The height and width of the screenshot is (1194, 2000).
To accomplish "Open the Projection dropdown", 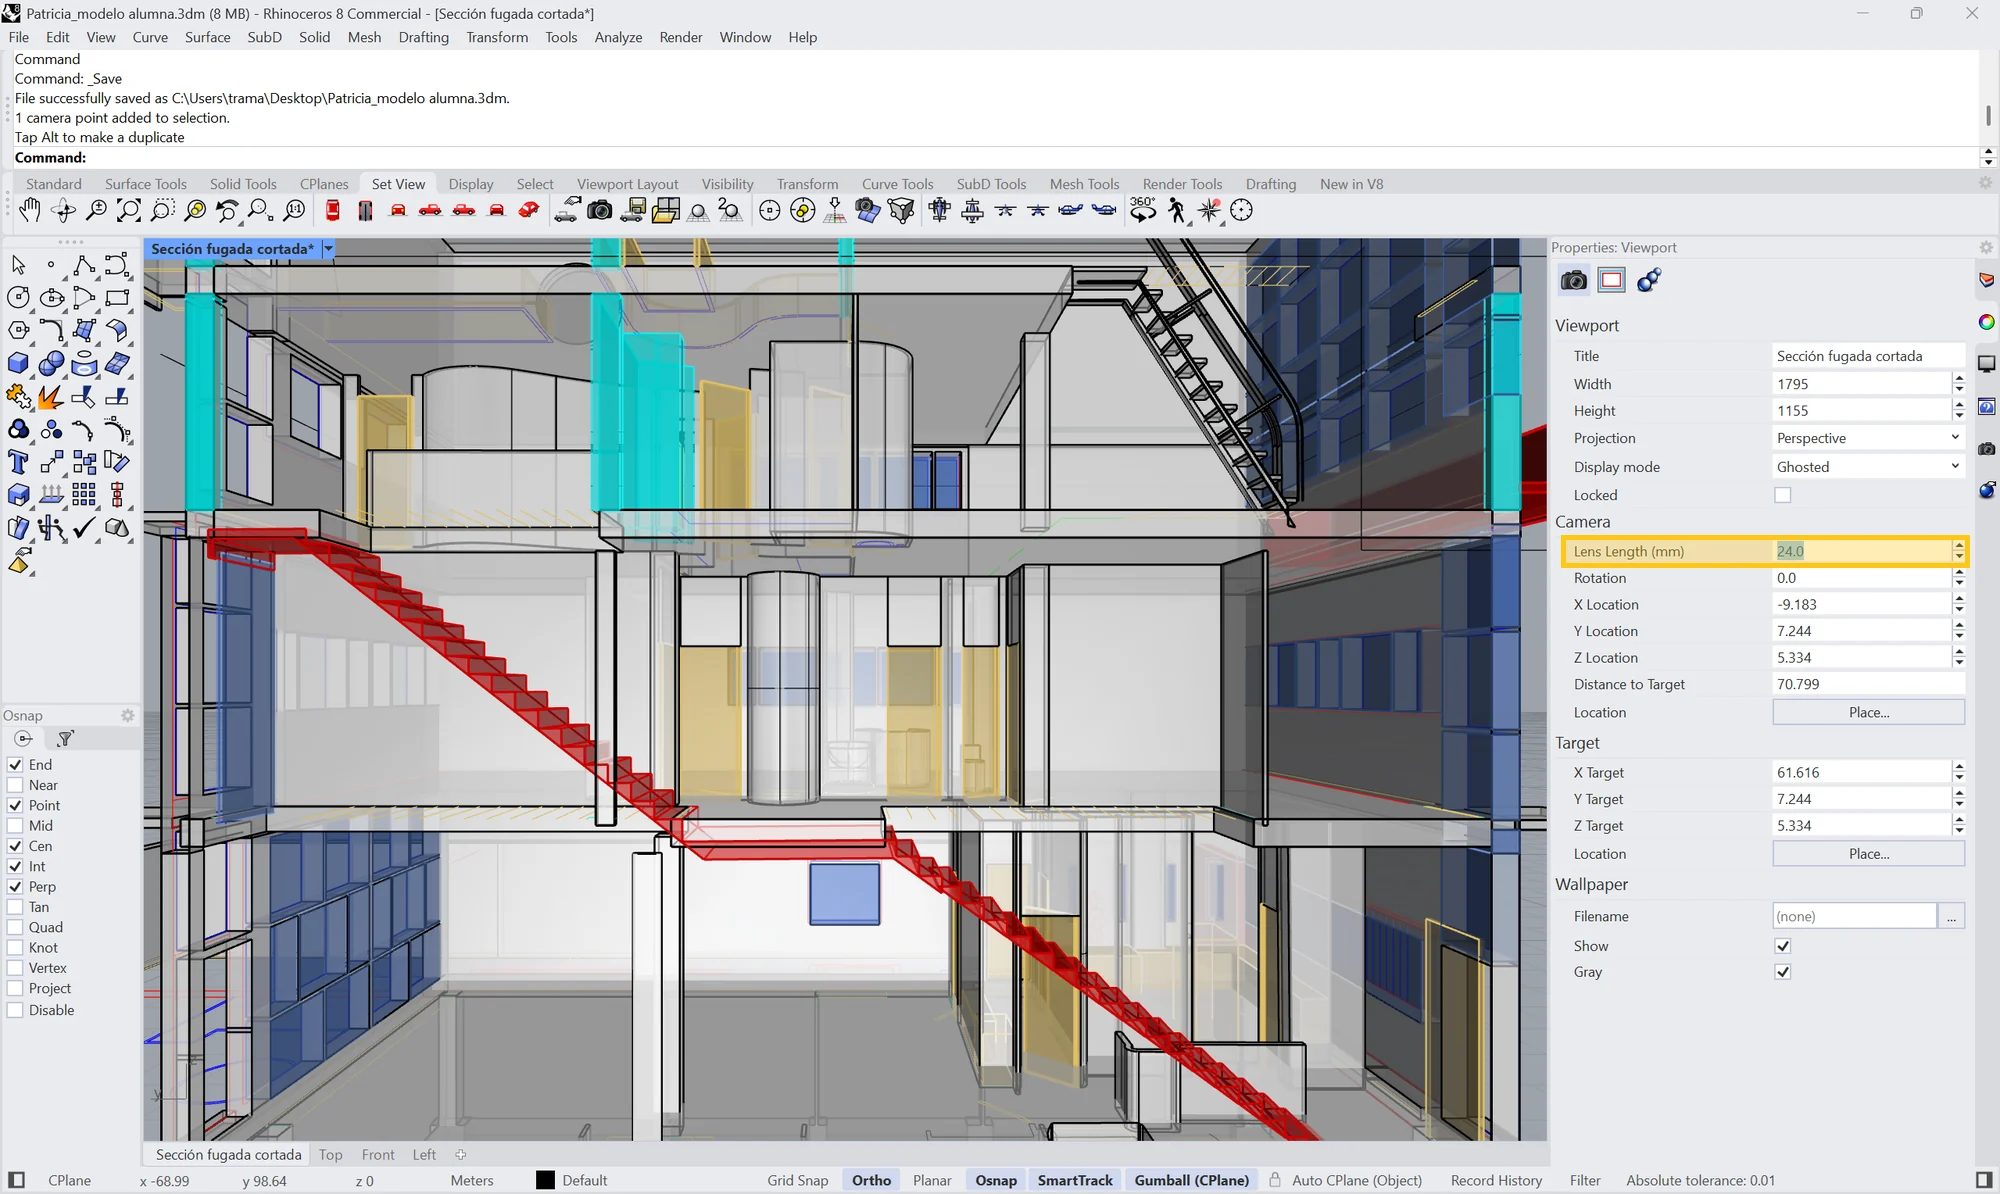I will 1867,438.
